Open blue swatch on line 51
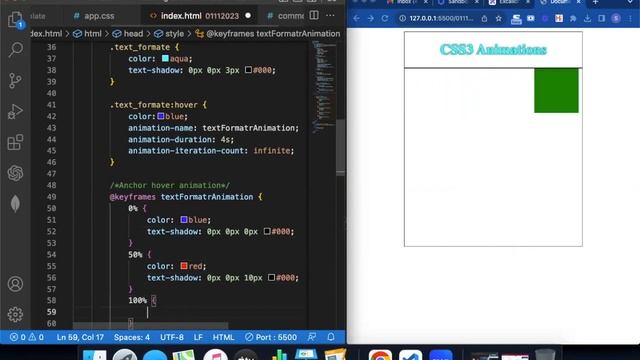This screenshot has width=640, height=360. coord(184,220)
